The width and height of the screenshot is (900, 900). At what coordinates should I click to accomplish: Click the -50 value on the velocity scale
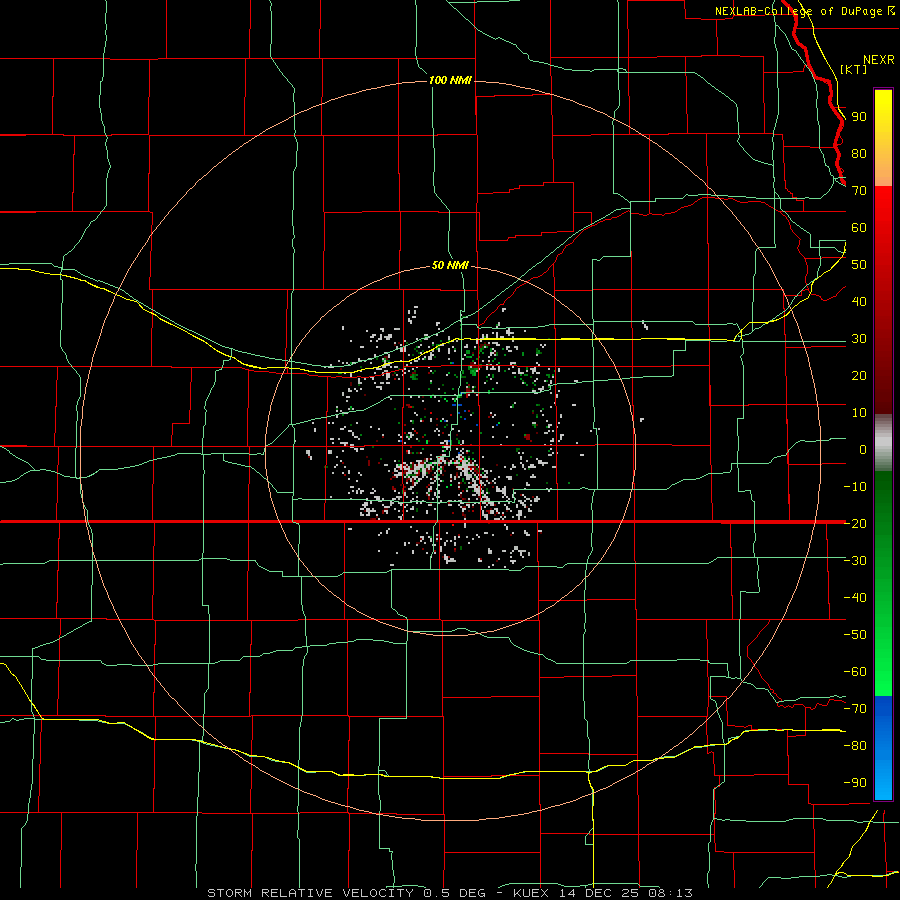(x=855, y=634)
